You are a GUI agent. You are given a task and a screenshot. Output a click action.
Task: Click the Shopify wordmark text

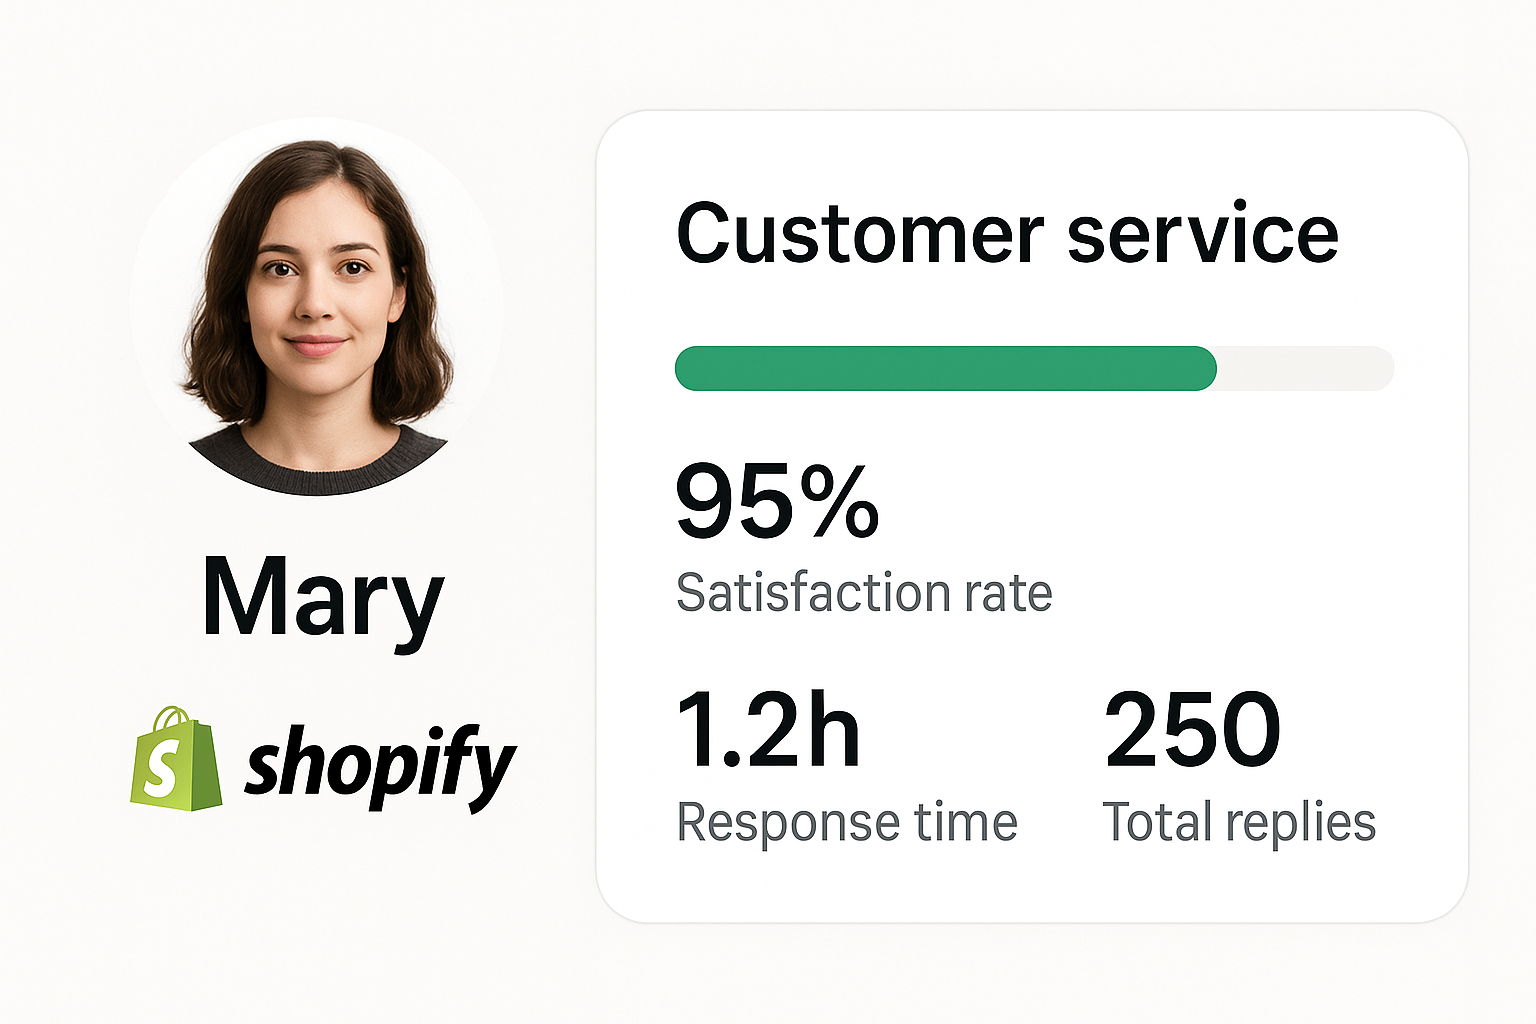(380, 766)
